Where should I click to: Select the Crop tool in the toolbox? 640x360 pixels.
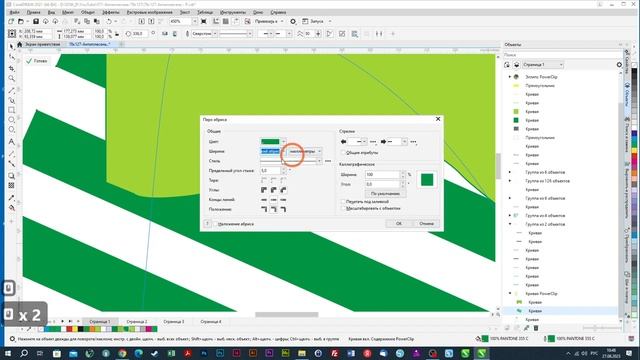pos(11,68)
